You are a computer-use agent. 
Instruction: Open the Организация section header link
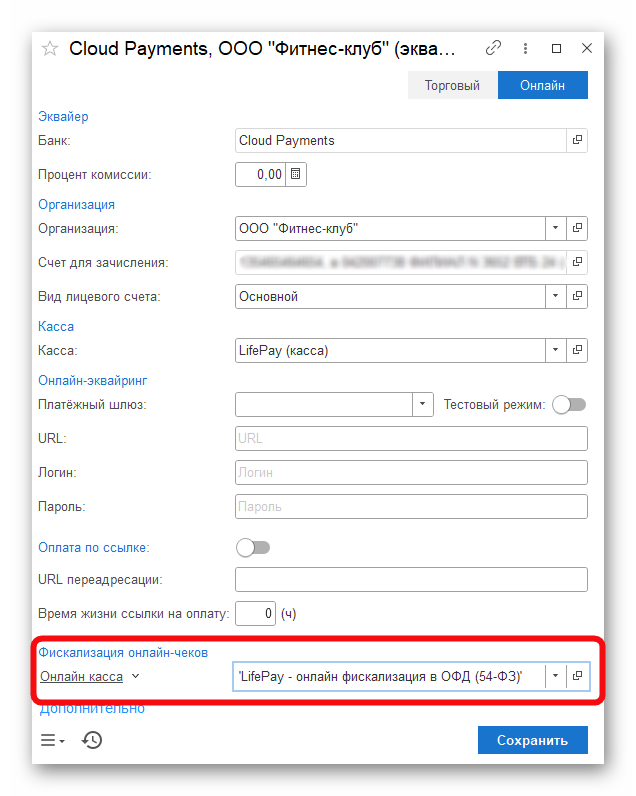(77, 204)
